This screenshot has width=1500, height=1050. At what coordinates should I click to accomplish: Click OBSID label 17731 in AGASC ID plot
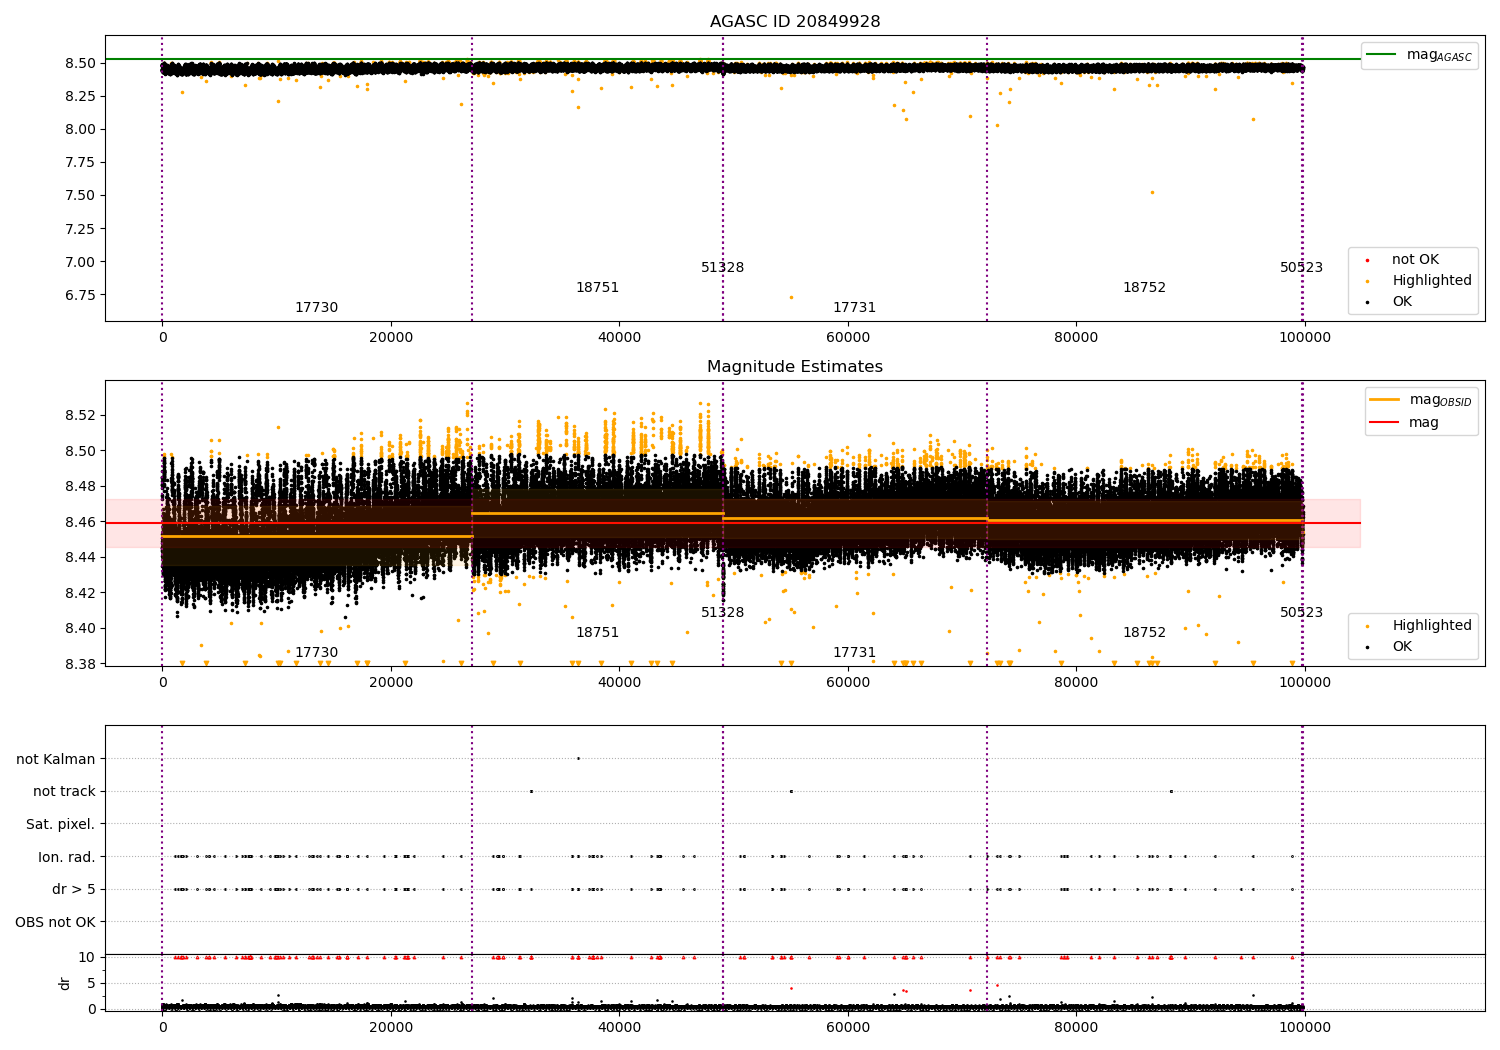[854, 308]
